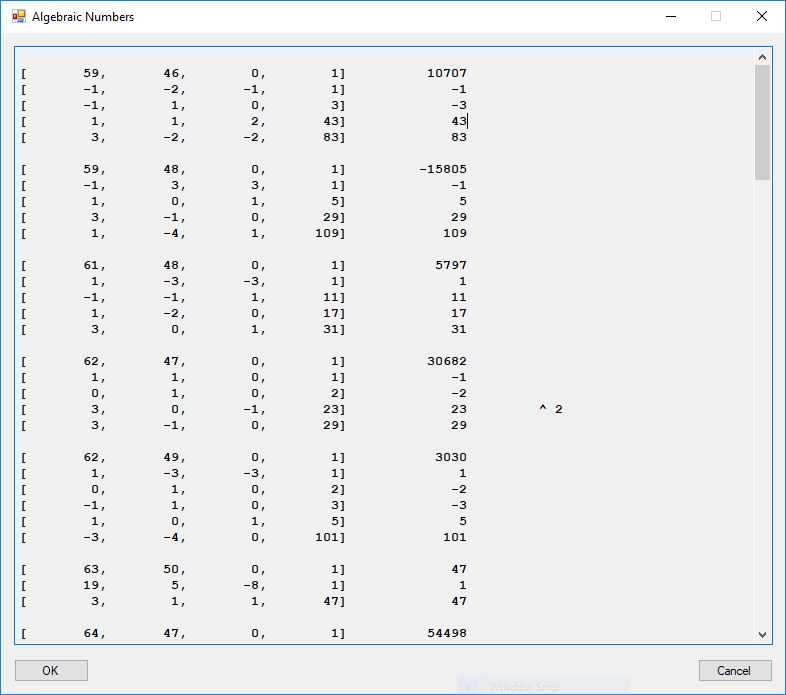
Task: Click the value 3030 in the text area
Action: (x=450, y=457)
